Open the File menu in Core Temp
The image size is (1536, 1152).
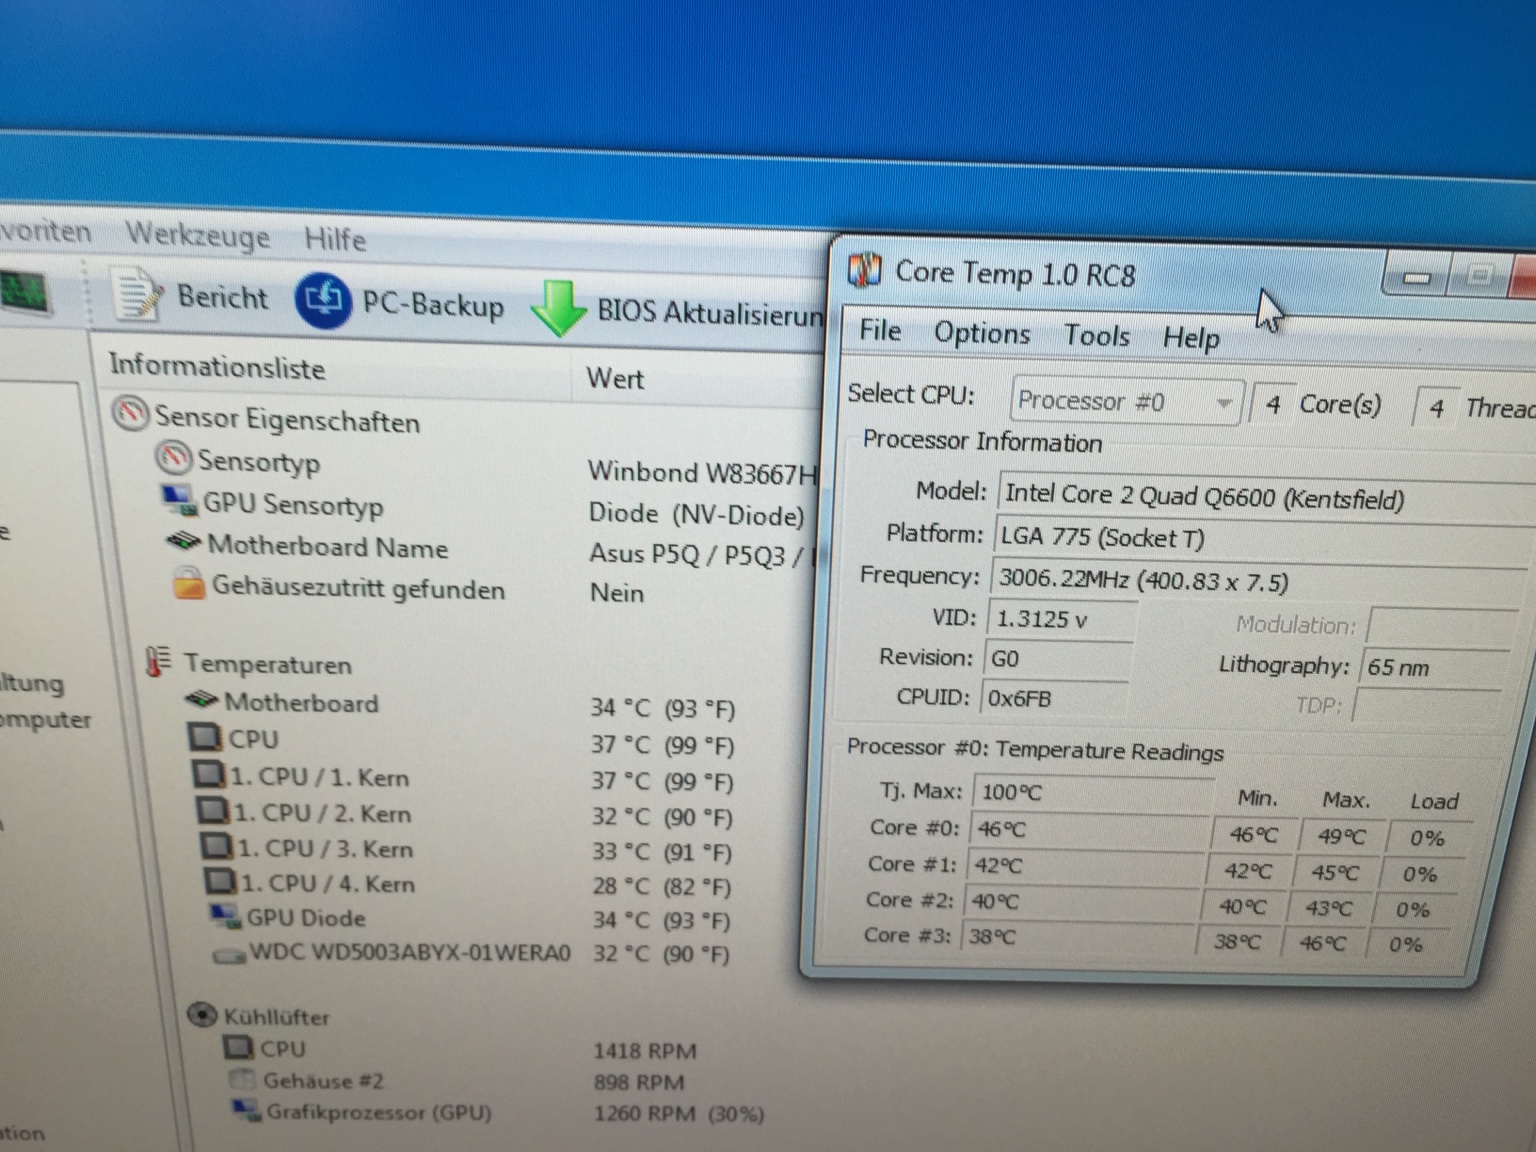880,330
